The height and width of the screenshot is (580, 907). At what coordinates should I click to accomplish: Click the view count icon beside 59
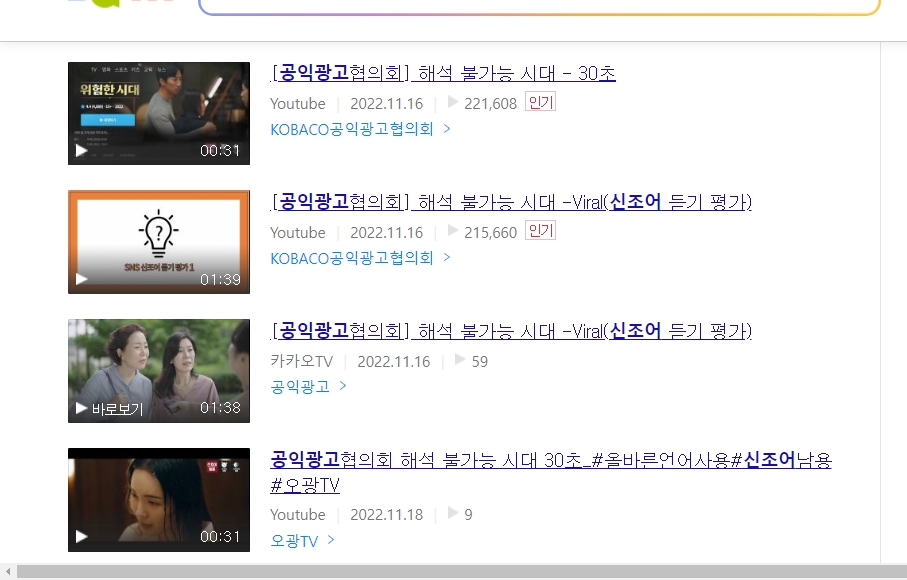pos(460,360)
